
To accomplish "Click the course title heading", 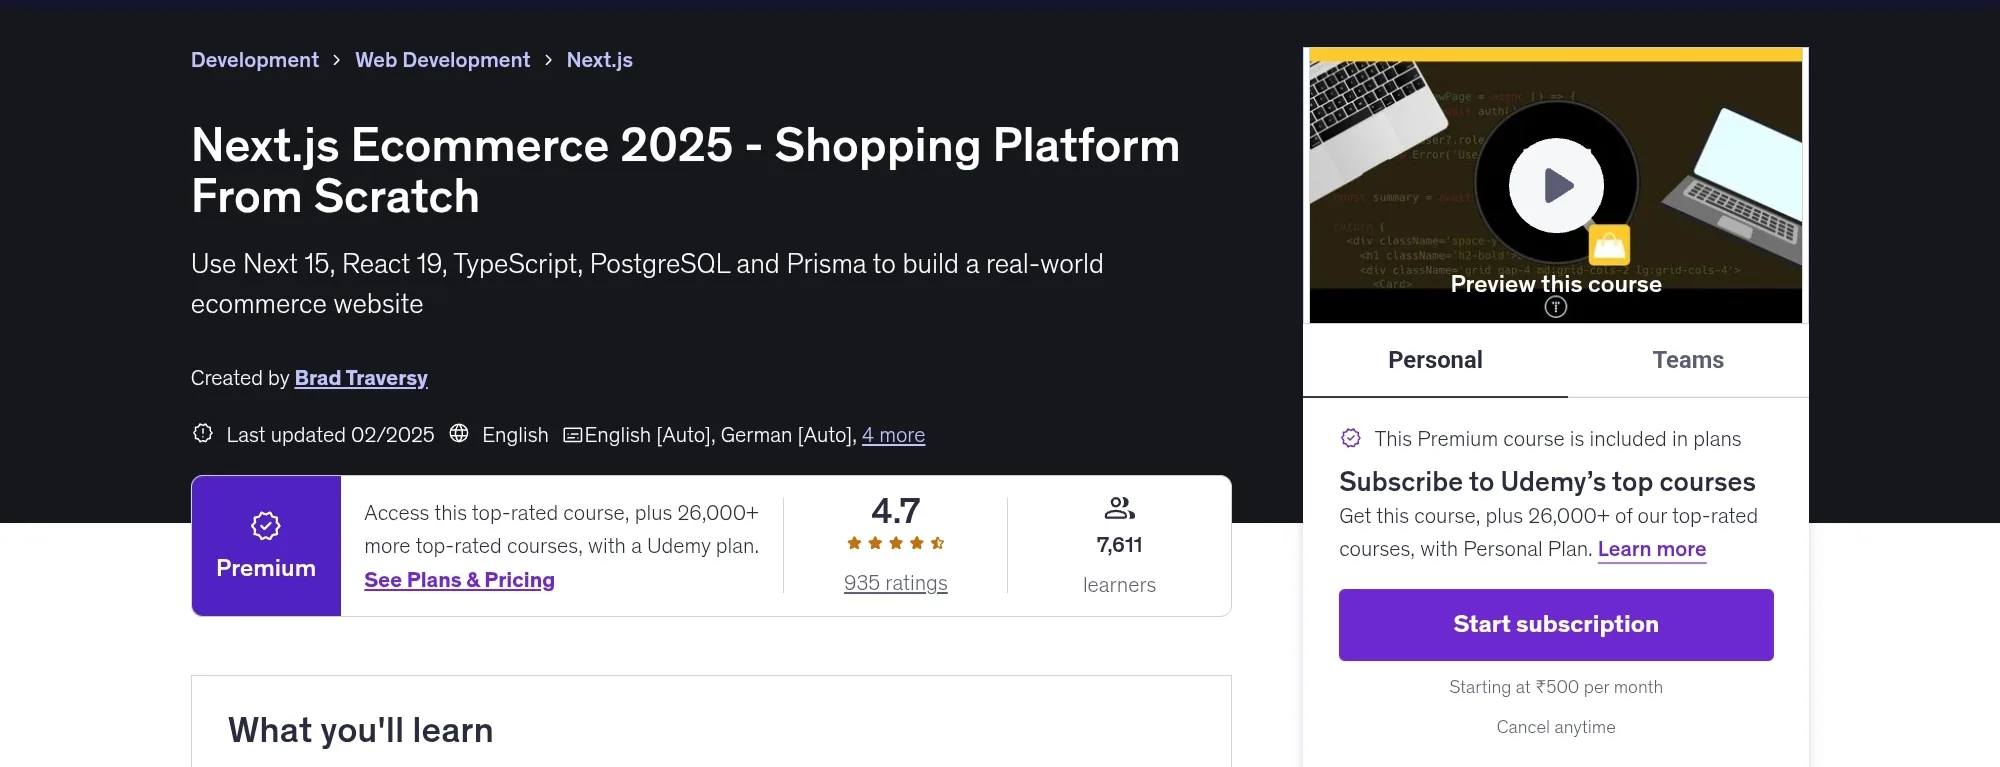I will 686,170.
